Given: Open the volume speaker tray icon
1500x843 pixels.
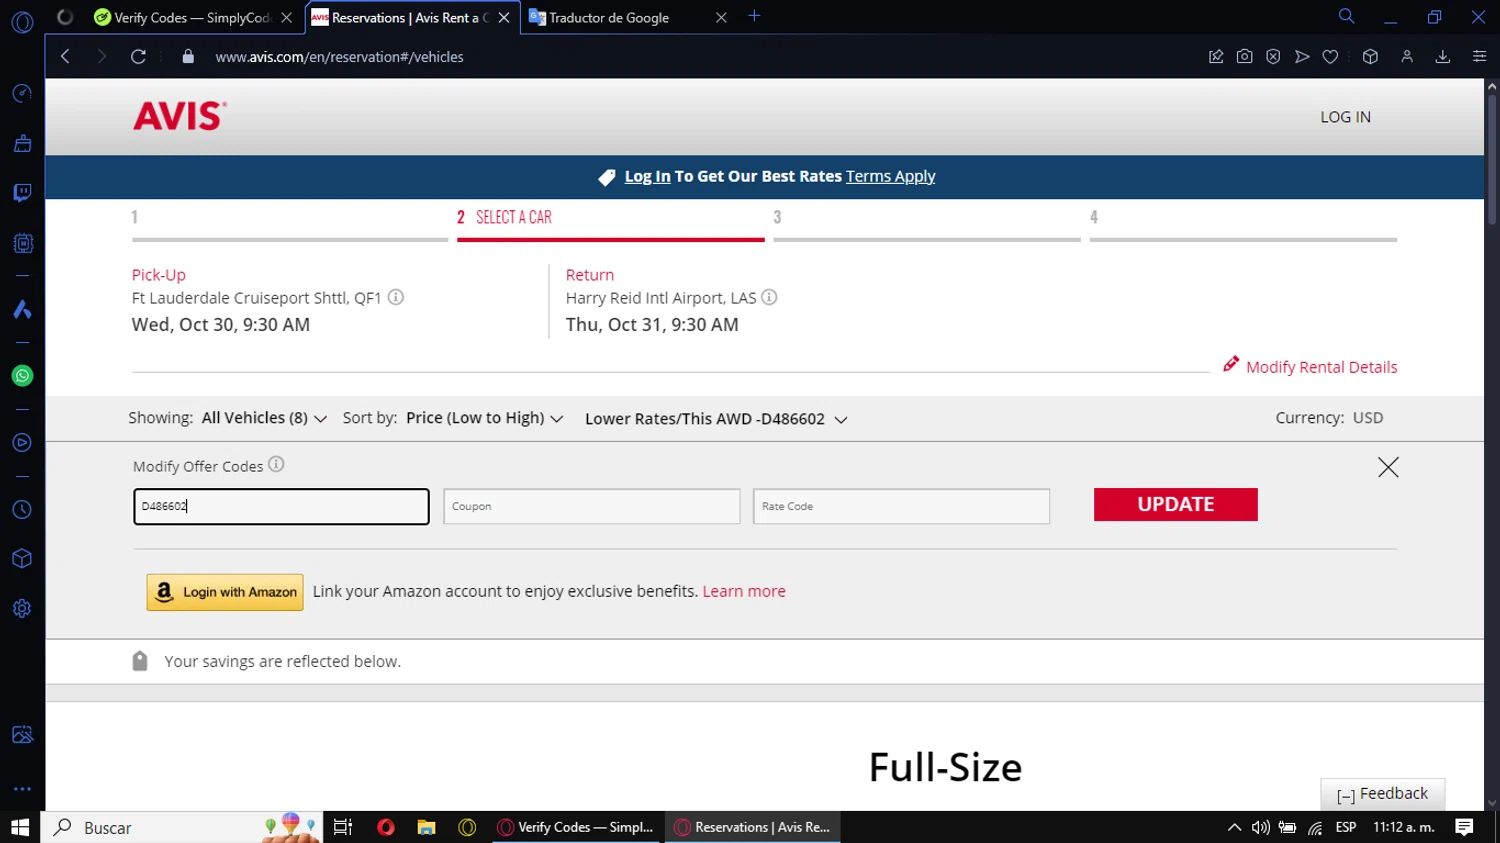Looking at the screenshot, I should (x=1261, y=827).
